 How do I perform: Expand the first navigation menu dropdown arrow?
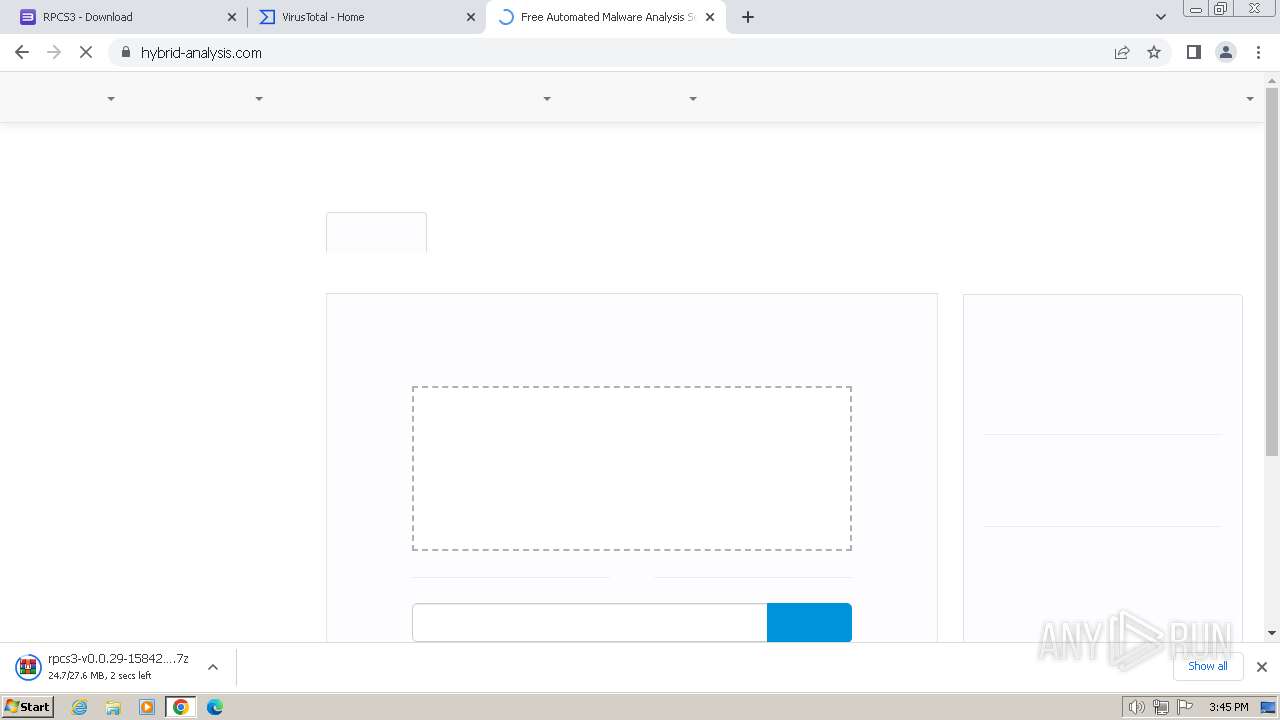[111, 99]
